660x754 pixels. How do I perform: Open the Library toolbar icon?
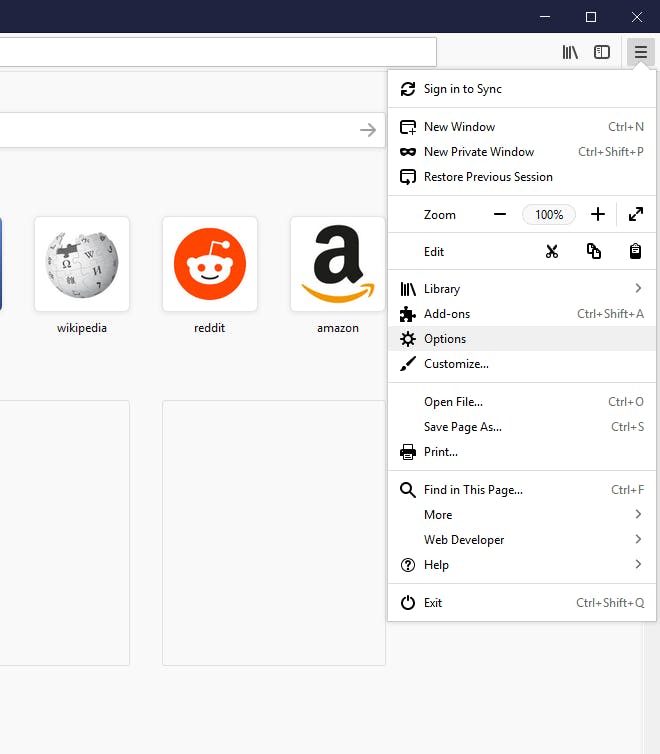click(570, 52)
